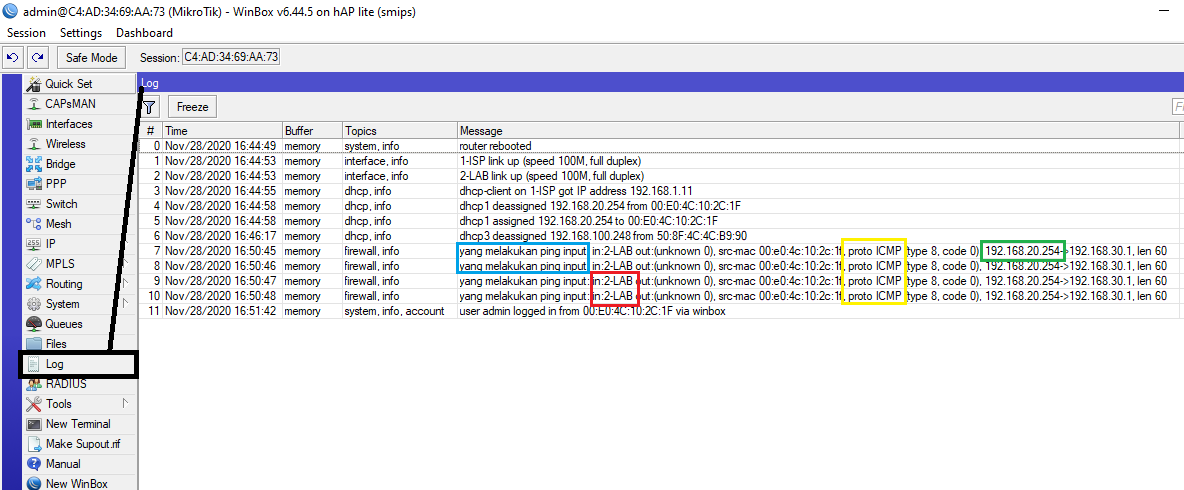Open Interfaces in sidebar
The height and width of the screenshot is (490, 1184).
coord(80,124)
